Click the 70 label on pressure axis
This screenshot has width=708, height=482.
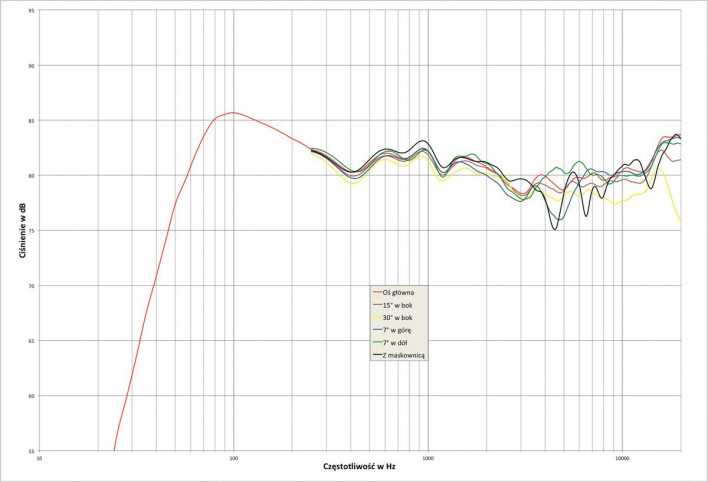(x=31, y=286)
